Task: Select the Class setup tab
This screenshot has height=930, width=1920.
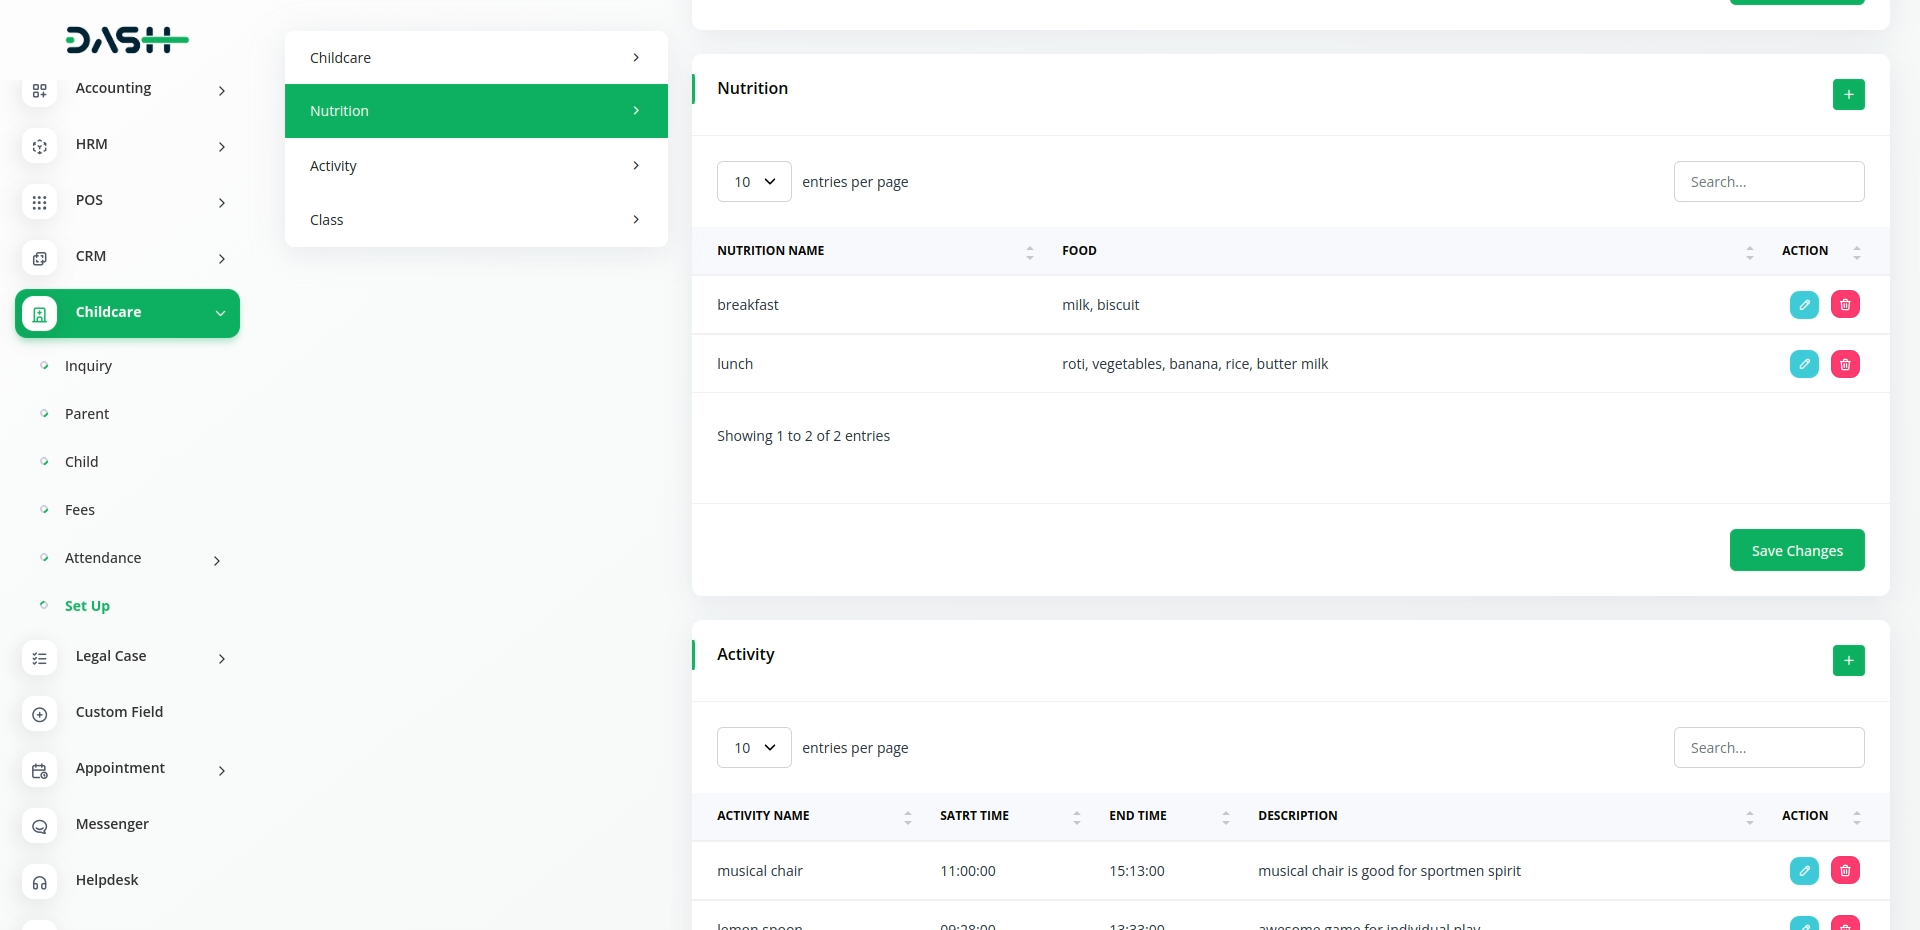Action: pos(475,220)
